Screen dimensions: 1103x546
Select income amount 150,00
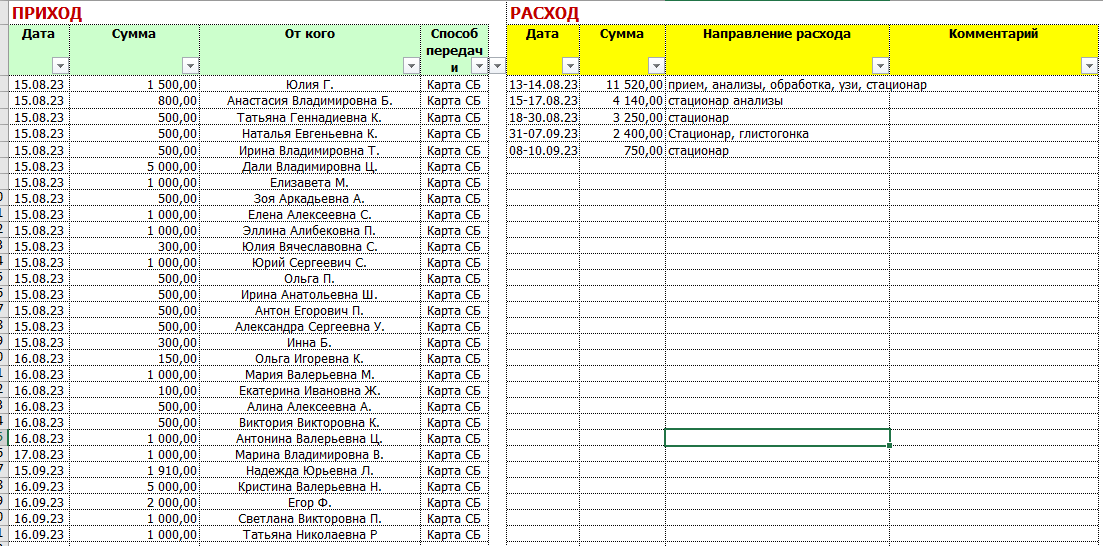pyautogui.click(x=134, y=358)
